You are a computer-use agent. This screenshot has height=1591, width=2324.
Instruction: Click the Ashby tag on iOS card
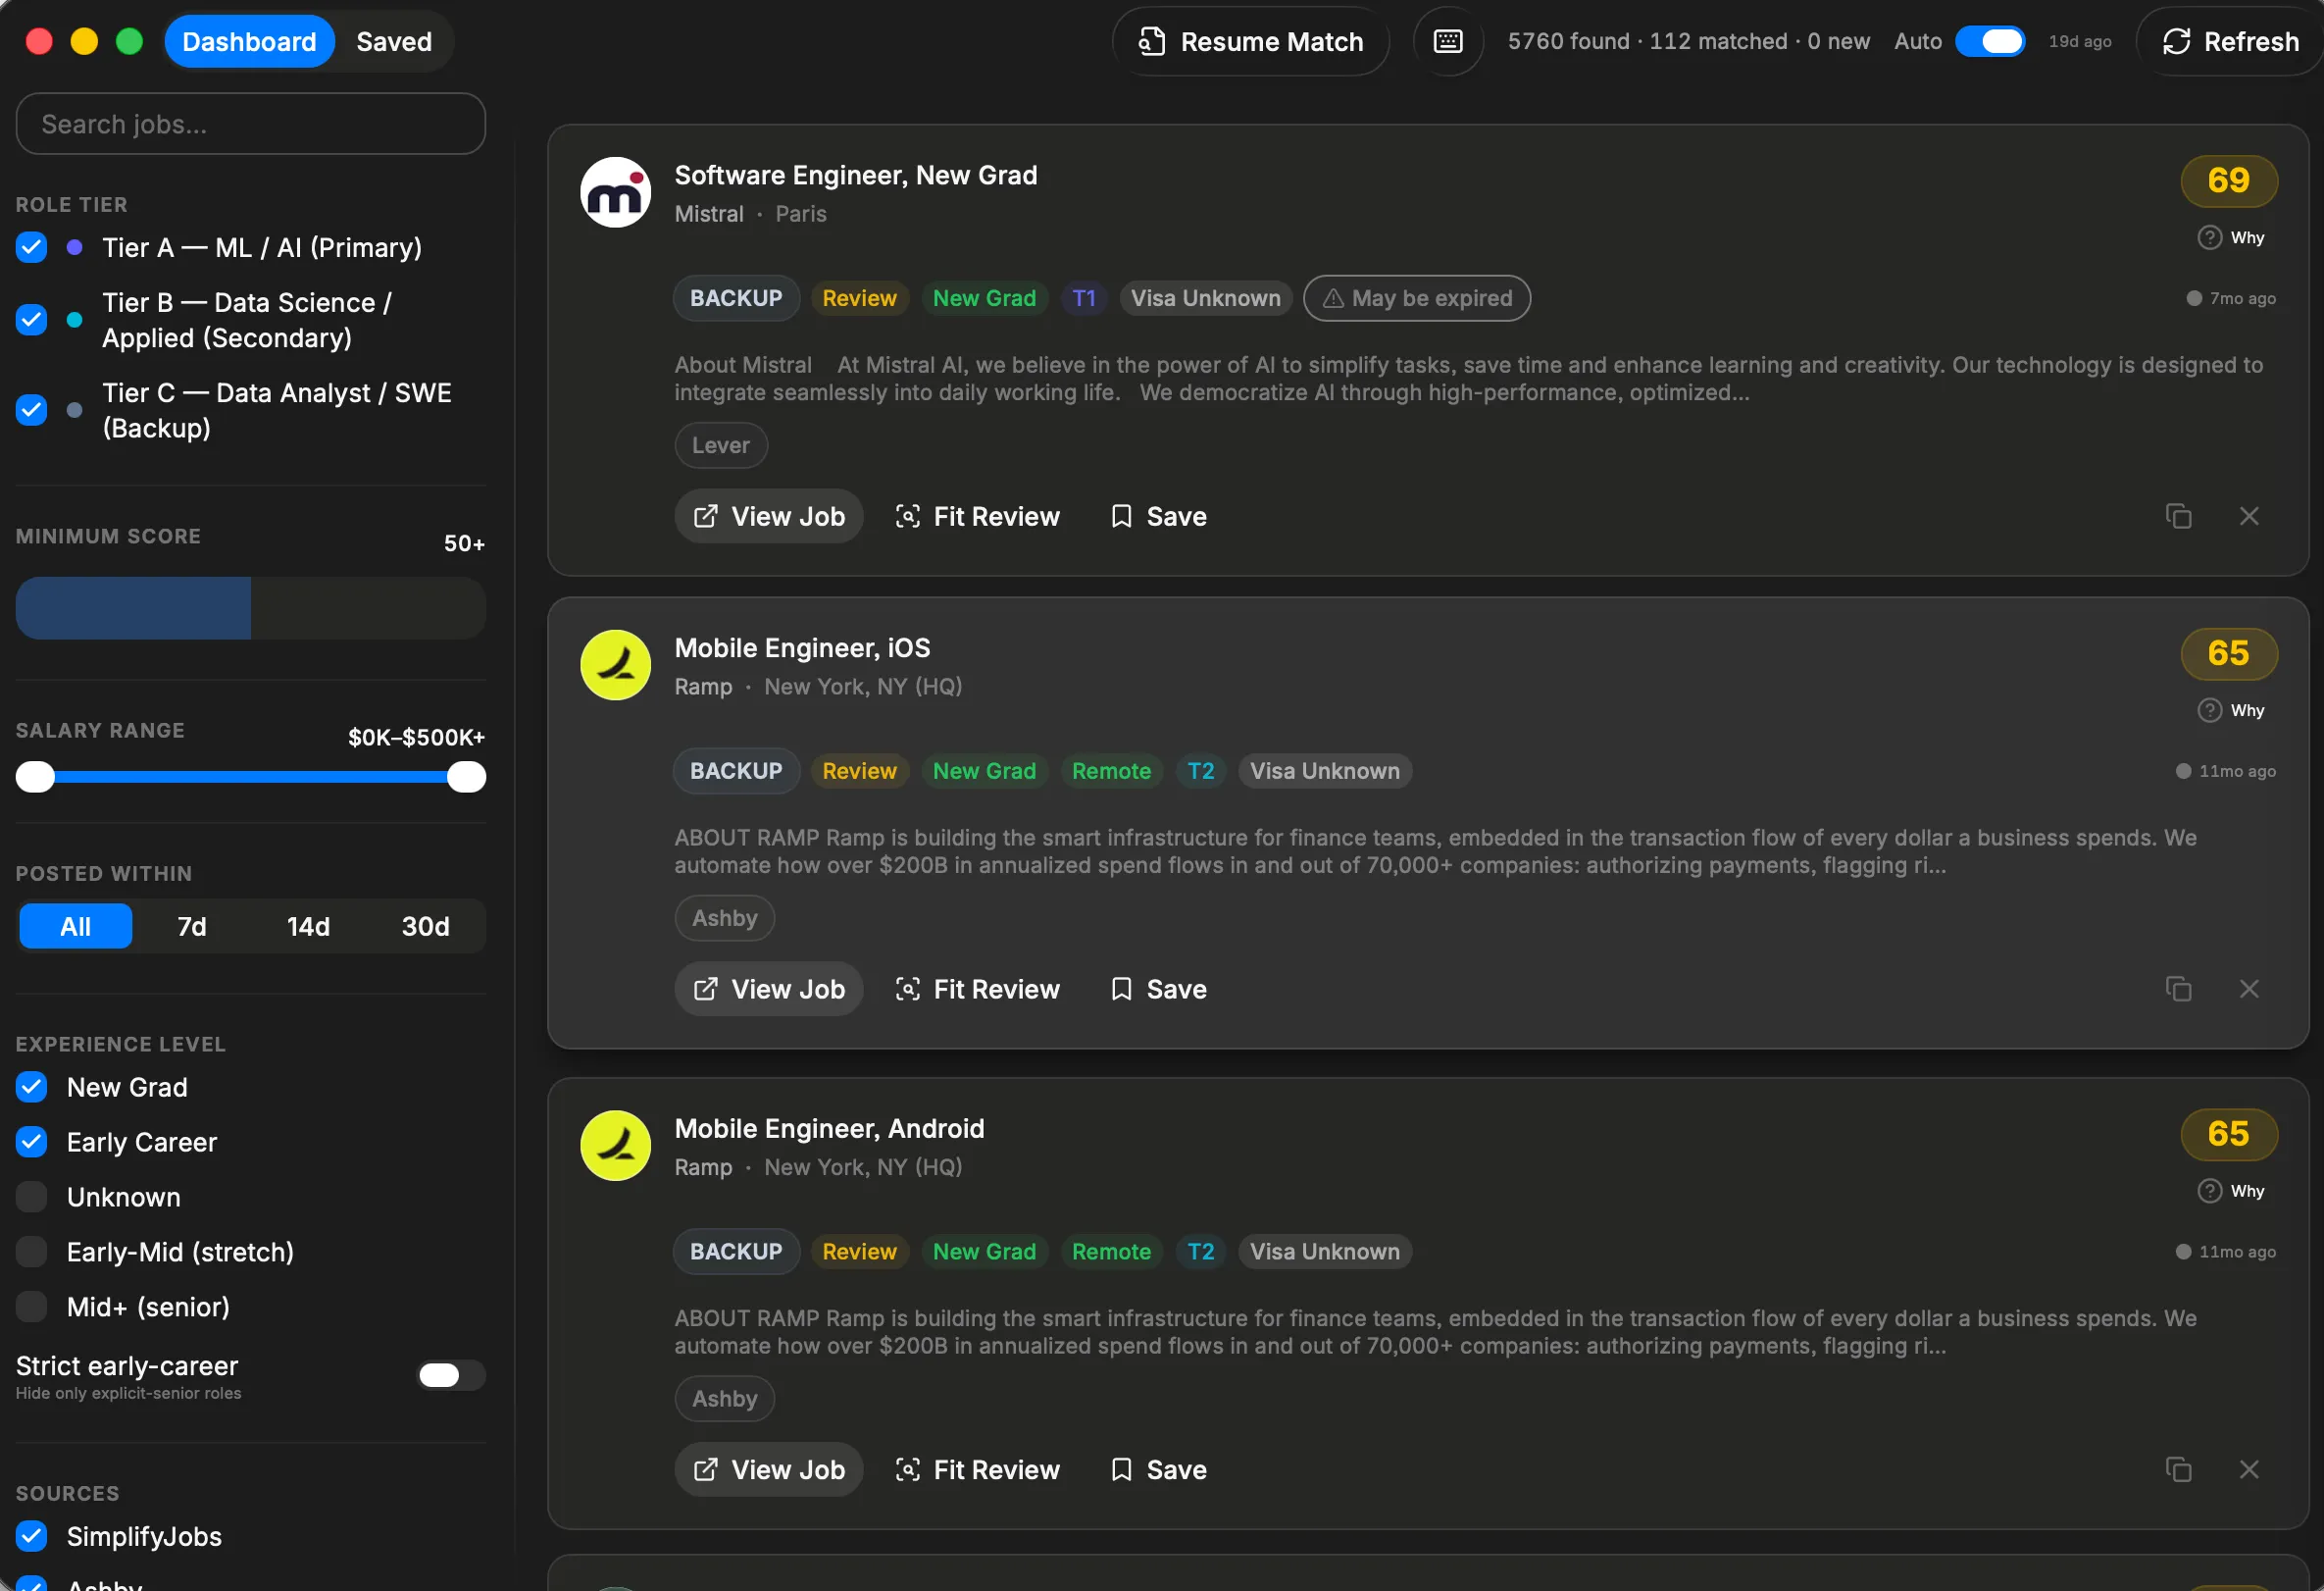click(724, 918)
